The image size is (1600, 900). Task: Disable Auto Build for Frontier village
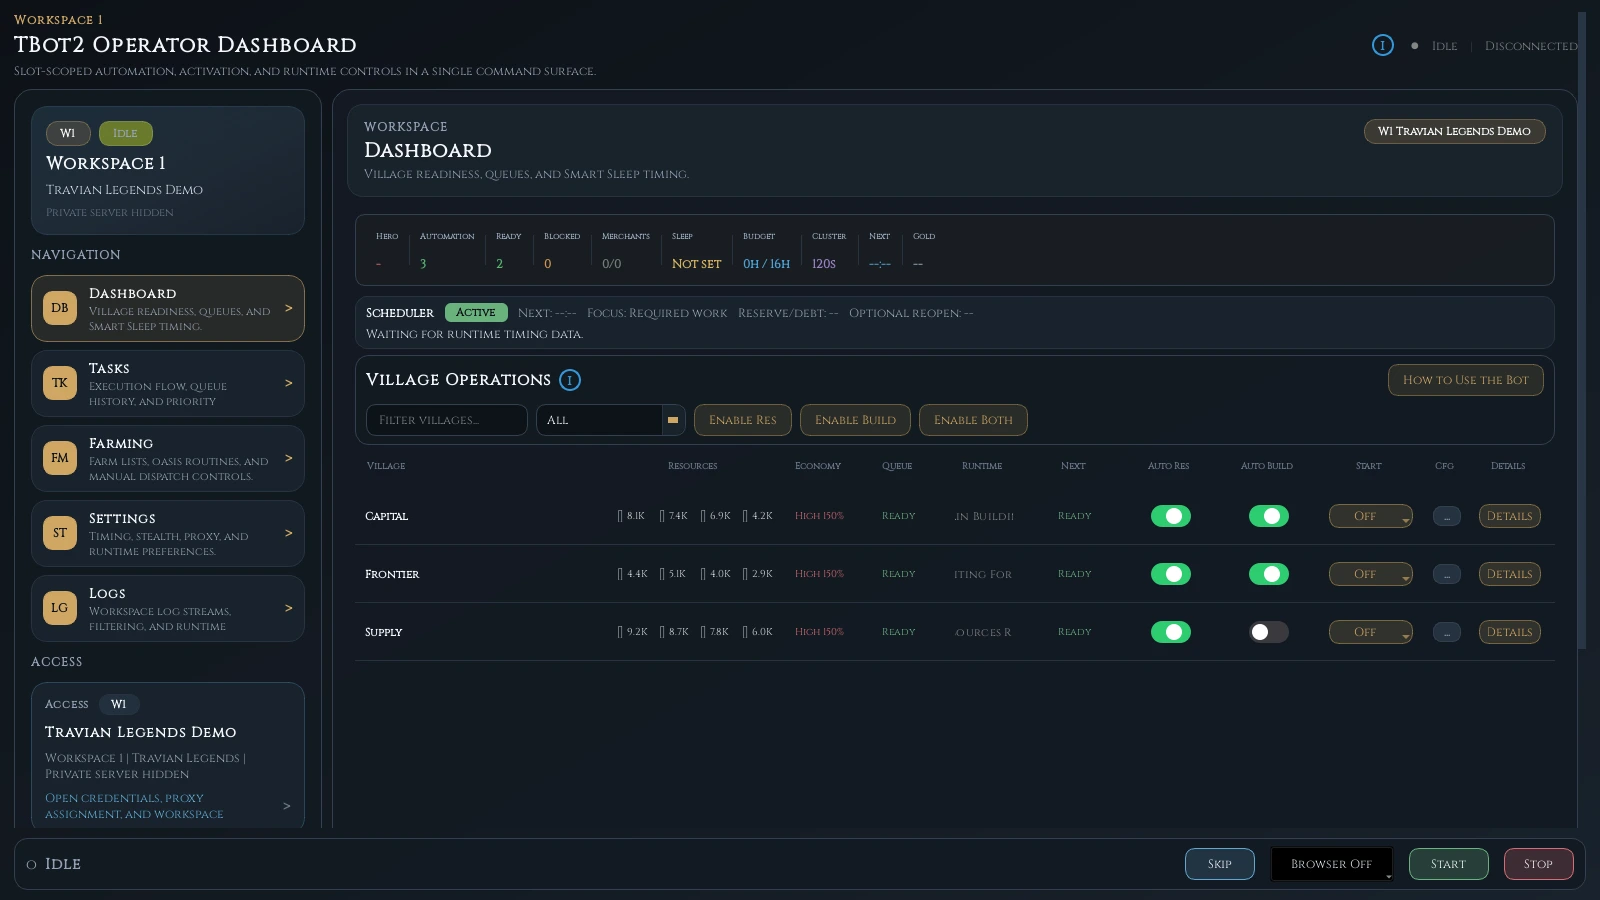point(1268,574)
